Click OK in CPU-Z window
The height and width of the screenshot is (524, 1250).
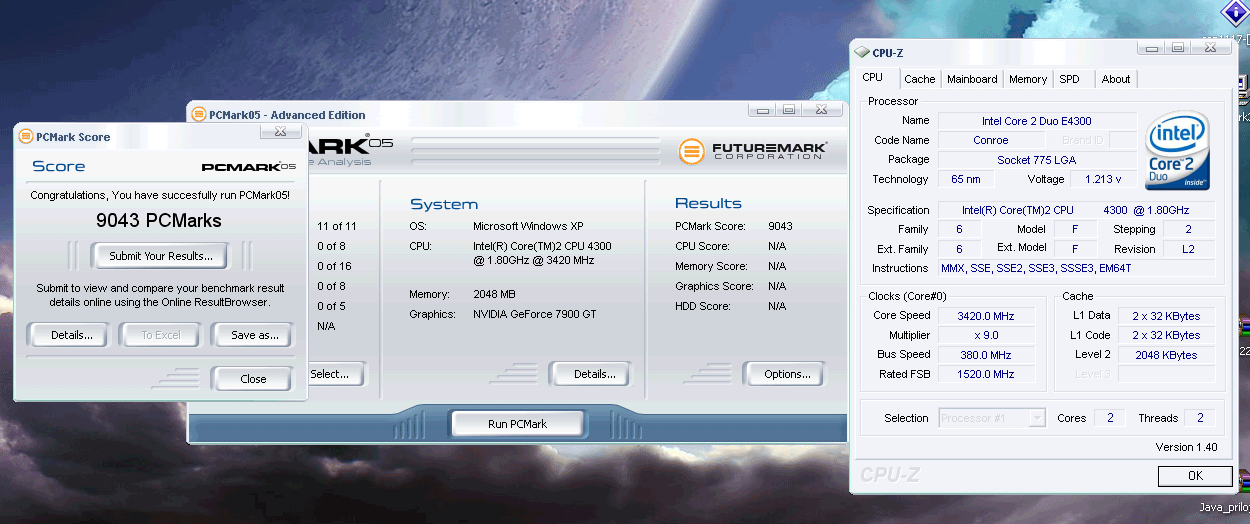1195,476
